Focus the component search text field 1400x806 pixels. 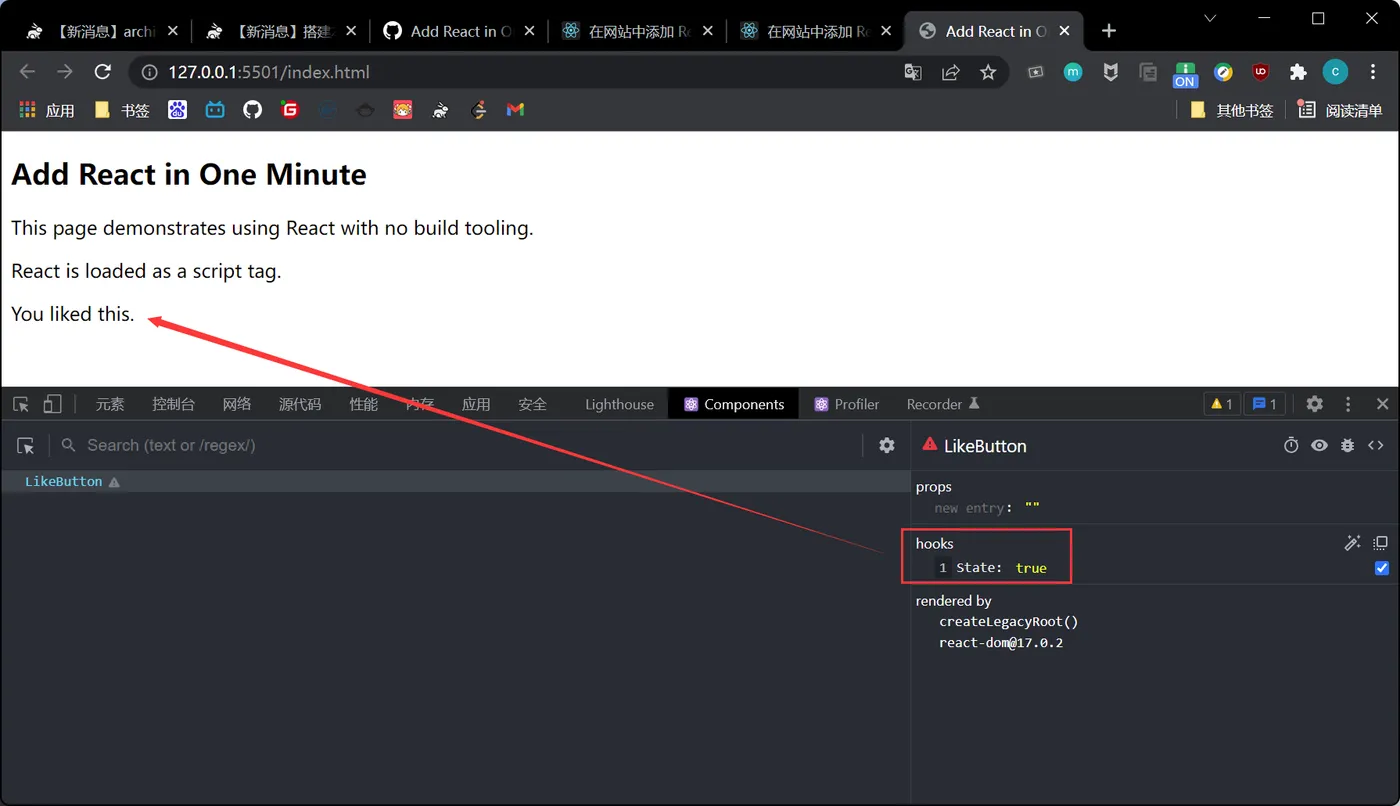(460, 445)
